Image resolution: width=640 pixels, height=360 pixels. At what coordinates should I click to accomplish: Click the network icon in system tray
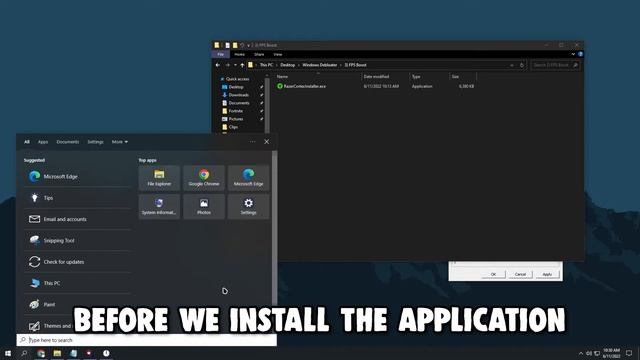[x=597, y=353]
